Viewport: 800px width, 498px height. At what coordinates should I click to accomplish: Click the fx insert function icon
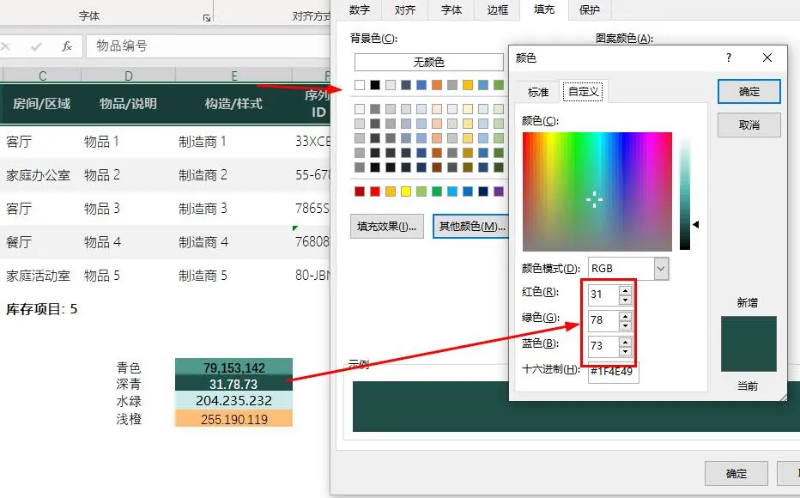(x=67, y=46)
